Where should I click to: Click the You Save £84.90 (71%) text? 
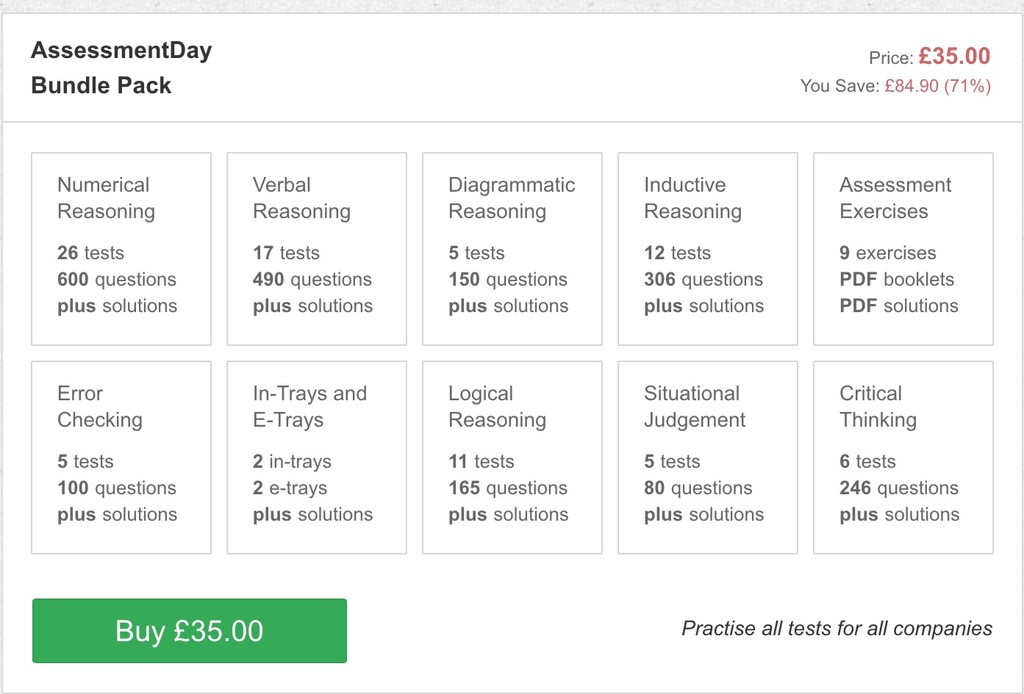point(895,87)
